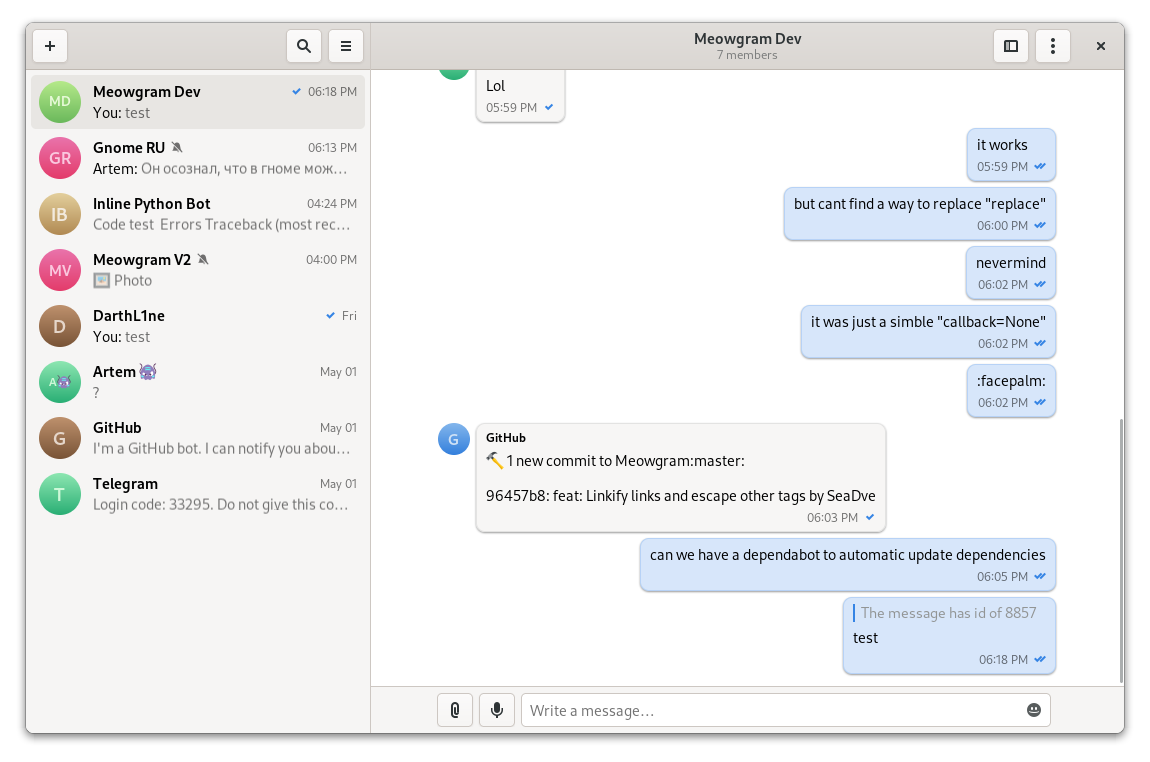Image resolution: width=1150 pixels, height=762 pixels.
Task: Select the DarthL1ne D avatar
Action: (59, 326)
